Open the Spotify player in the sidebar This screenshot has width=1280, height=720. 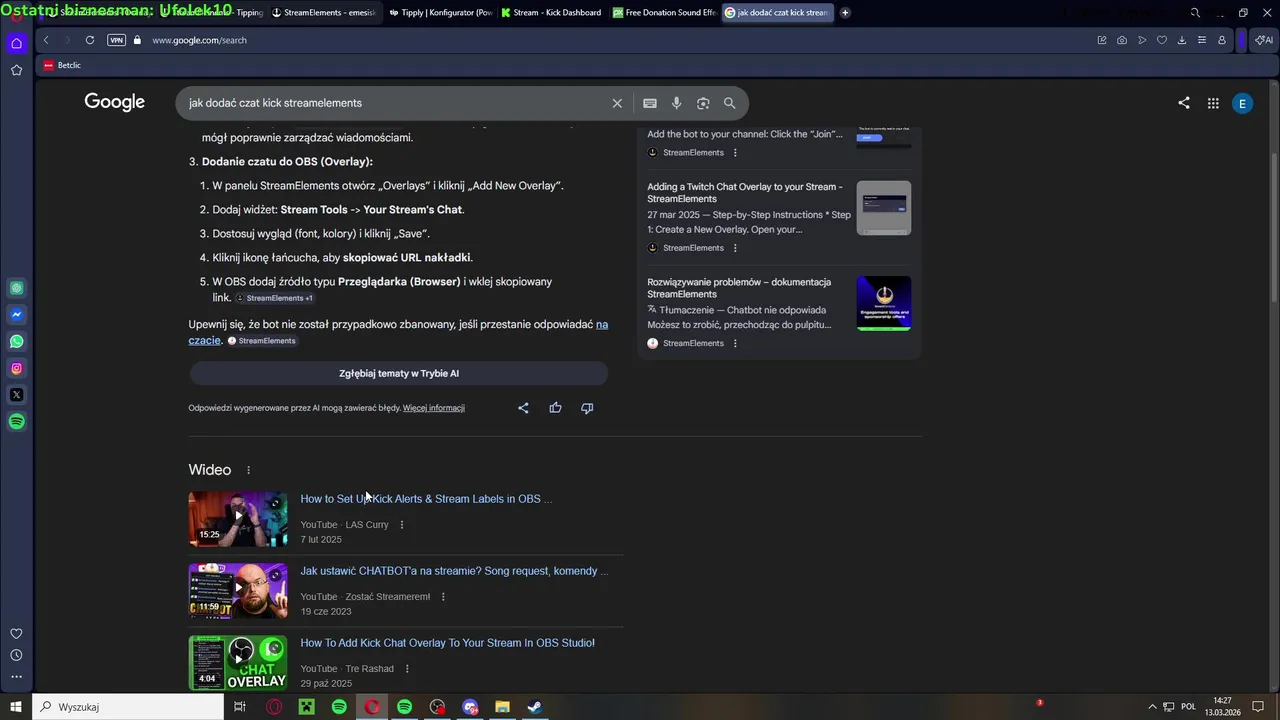coord(16,422)
